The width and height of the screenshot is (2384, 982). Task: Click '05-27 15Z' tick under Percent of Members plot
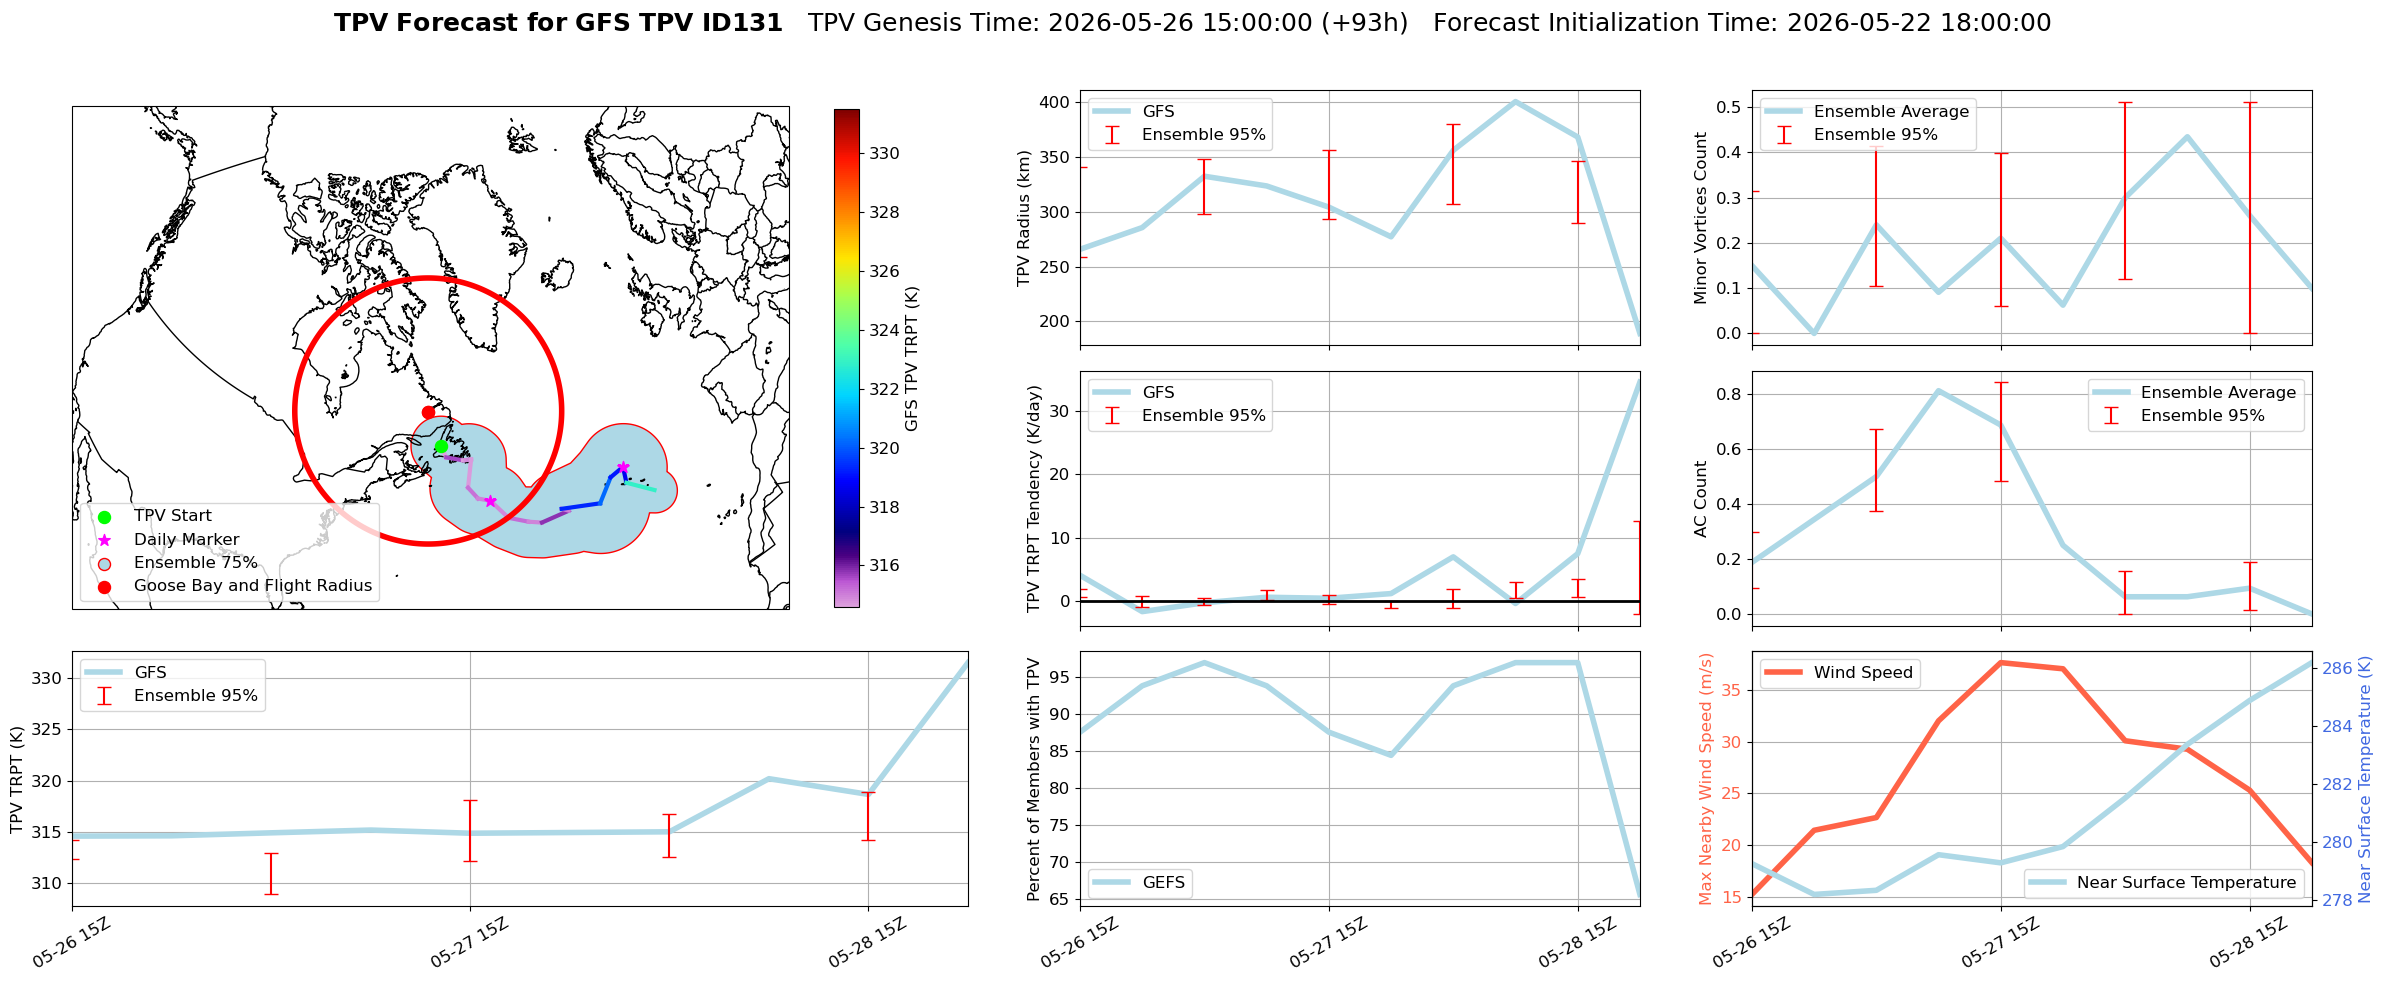(x=1328, y=943)
